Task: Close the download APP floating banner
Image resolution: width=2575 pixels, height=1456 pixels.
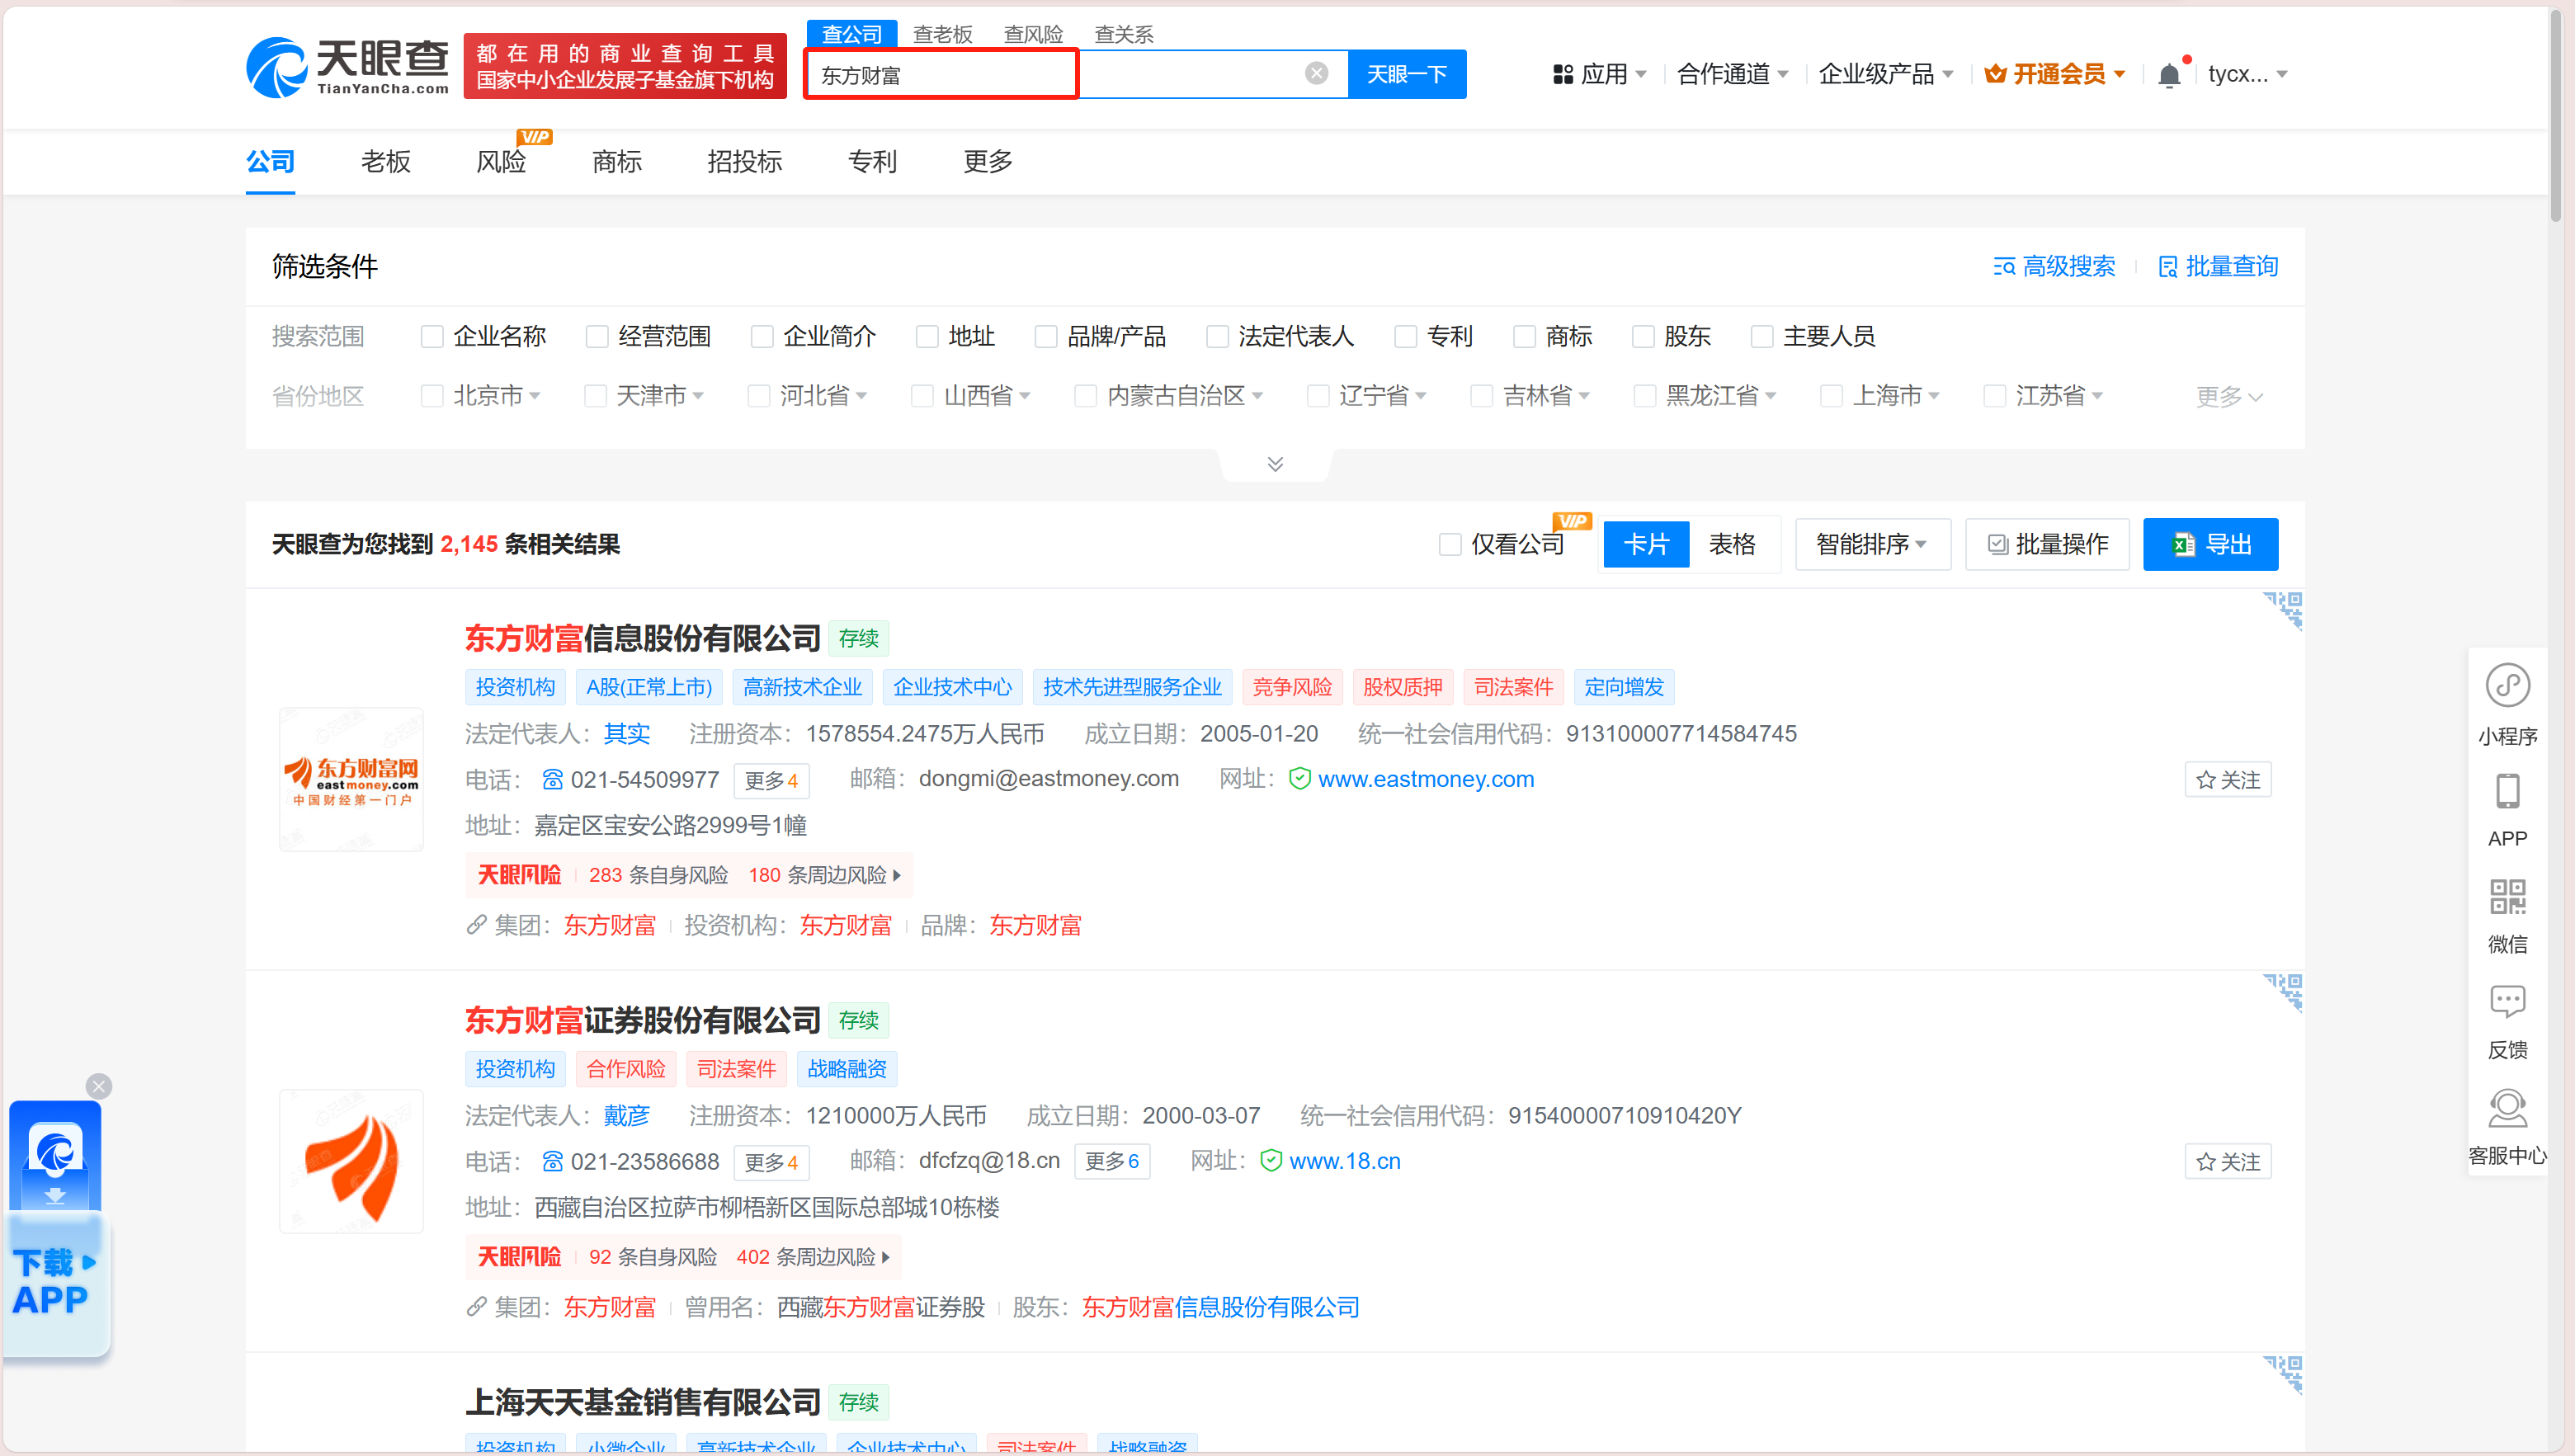Action: pos(98,1086)
